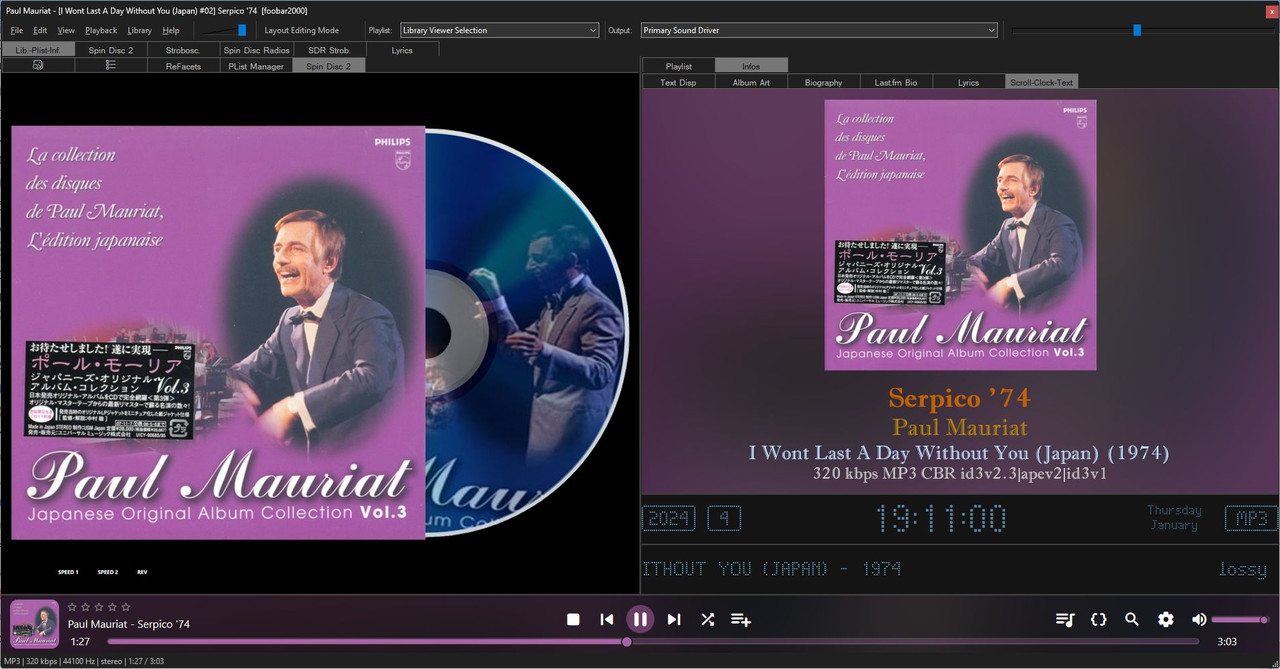Switch to the Infos tab

751,66
